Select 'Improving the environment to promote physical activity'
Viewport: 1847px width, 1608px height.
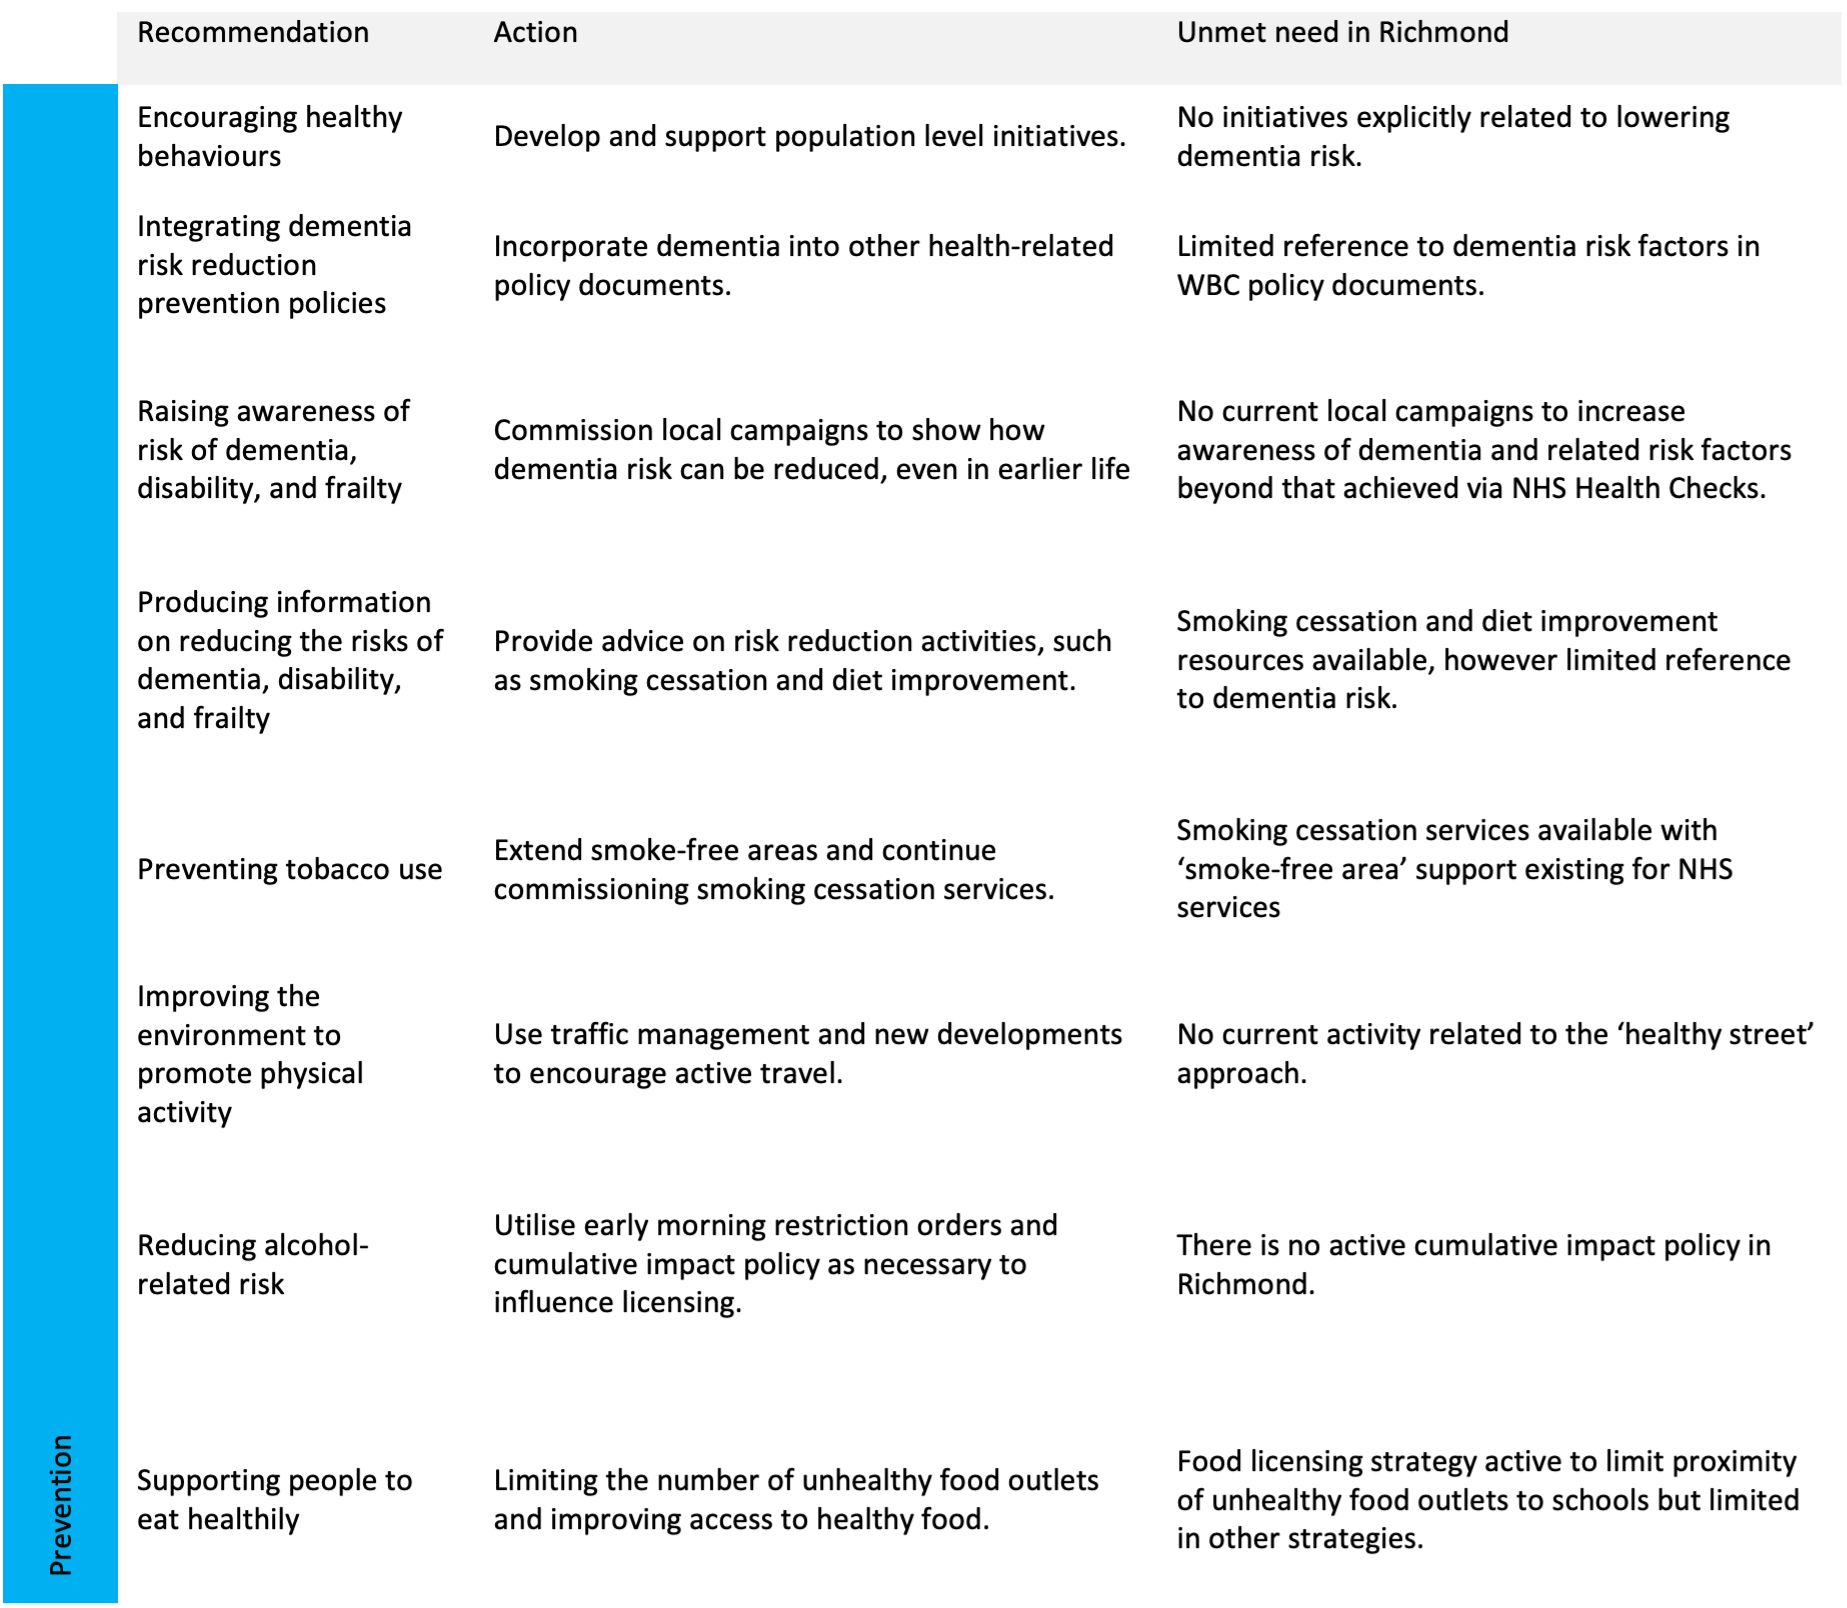pos(250,1054)
